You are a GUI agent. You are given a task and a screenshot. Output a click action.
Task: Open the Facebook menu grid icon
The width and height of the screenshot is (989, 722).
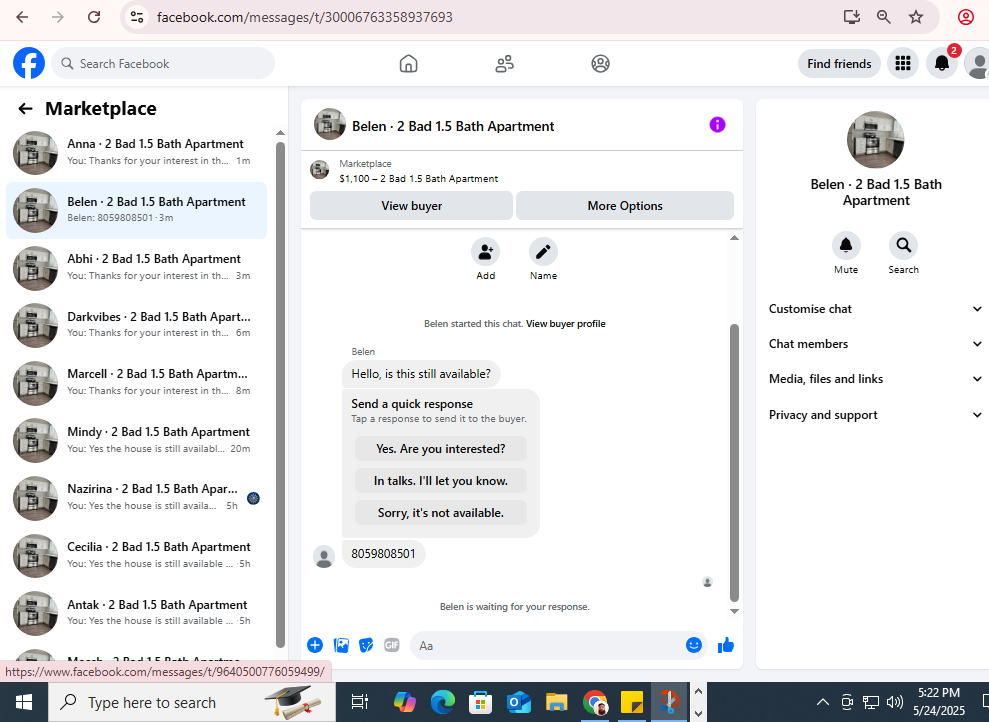[x=903, y=64]
